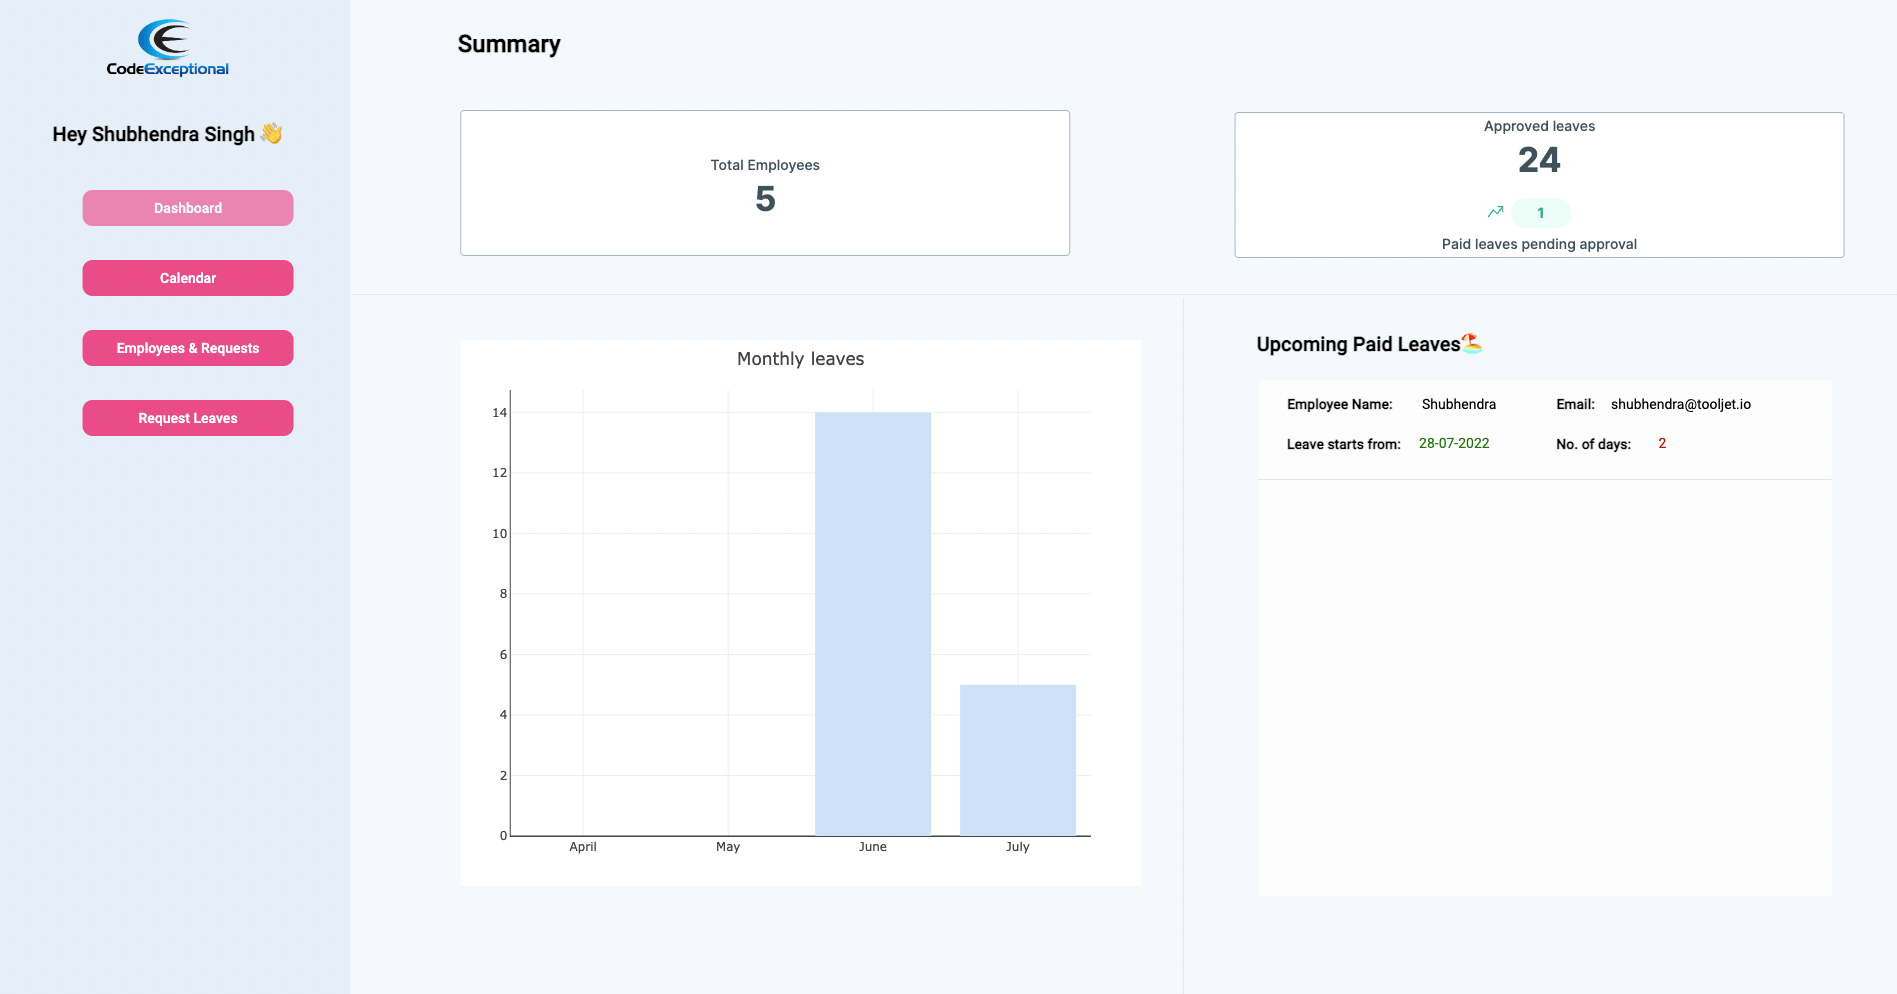The height and width of the screenshot is (994, 1897).
Task: Click the green badge showing 1 pending leave
Action: (x=1541, y=212)
